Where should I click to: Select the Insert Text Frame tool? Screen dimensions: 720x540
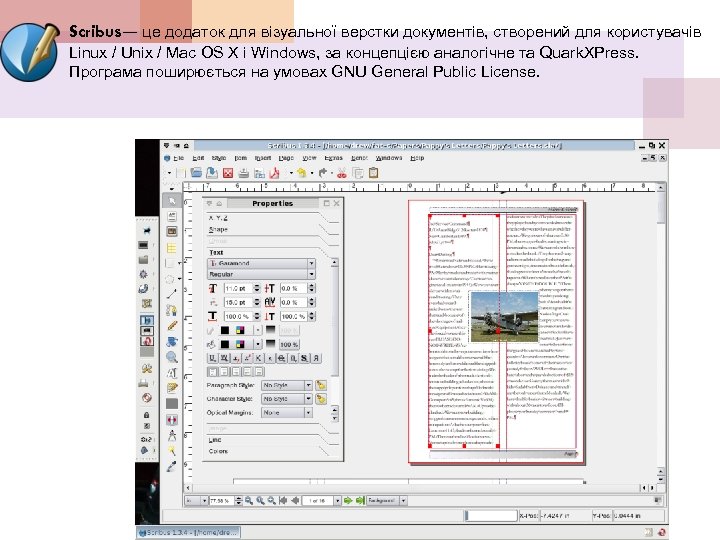click(172, 216)
